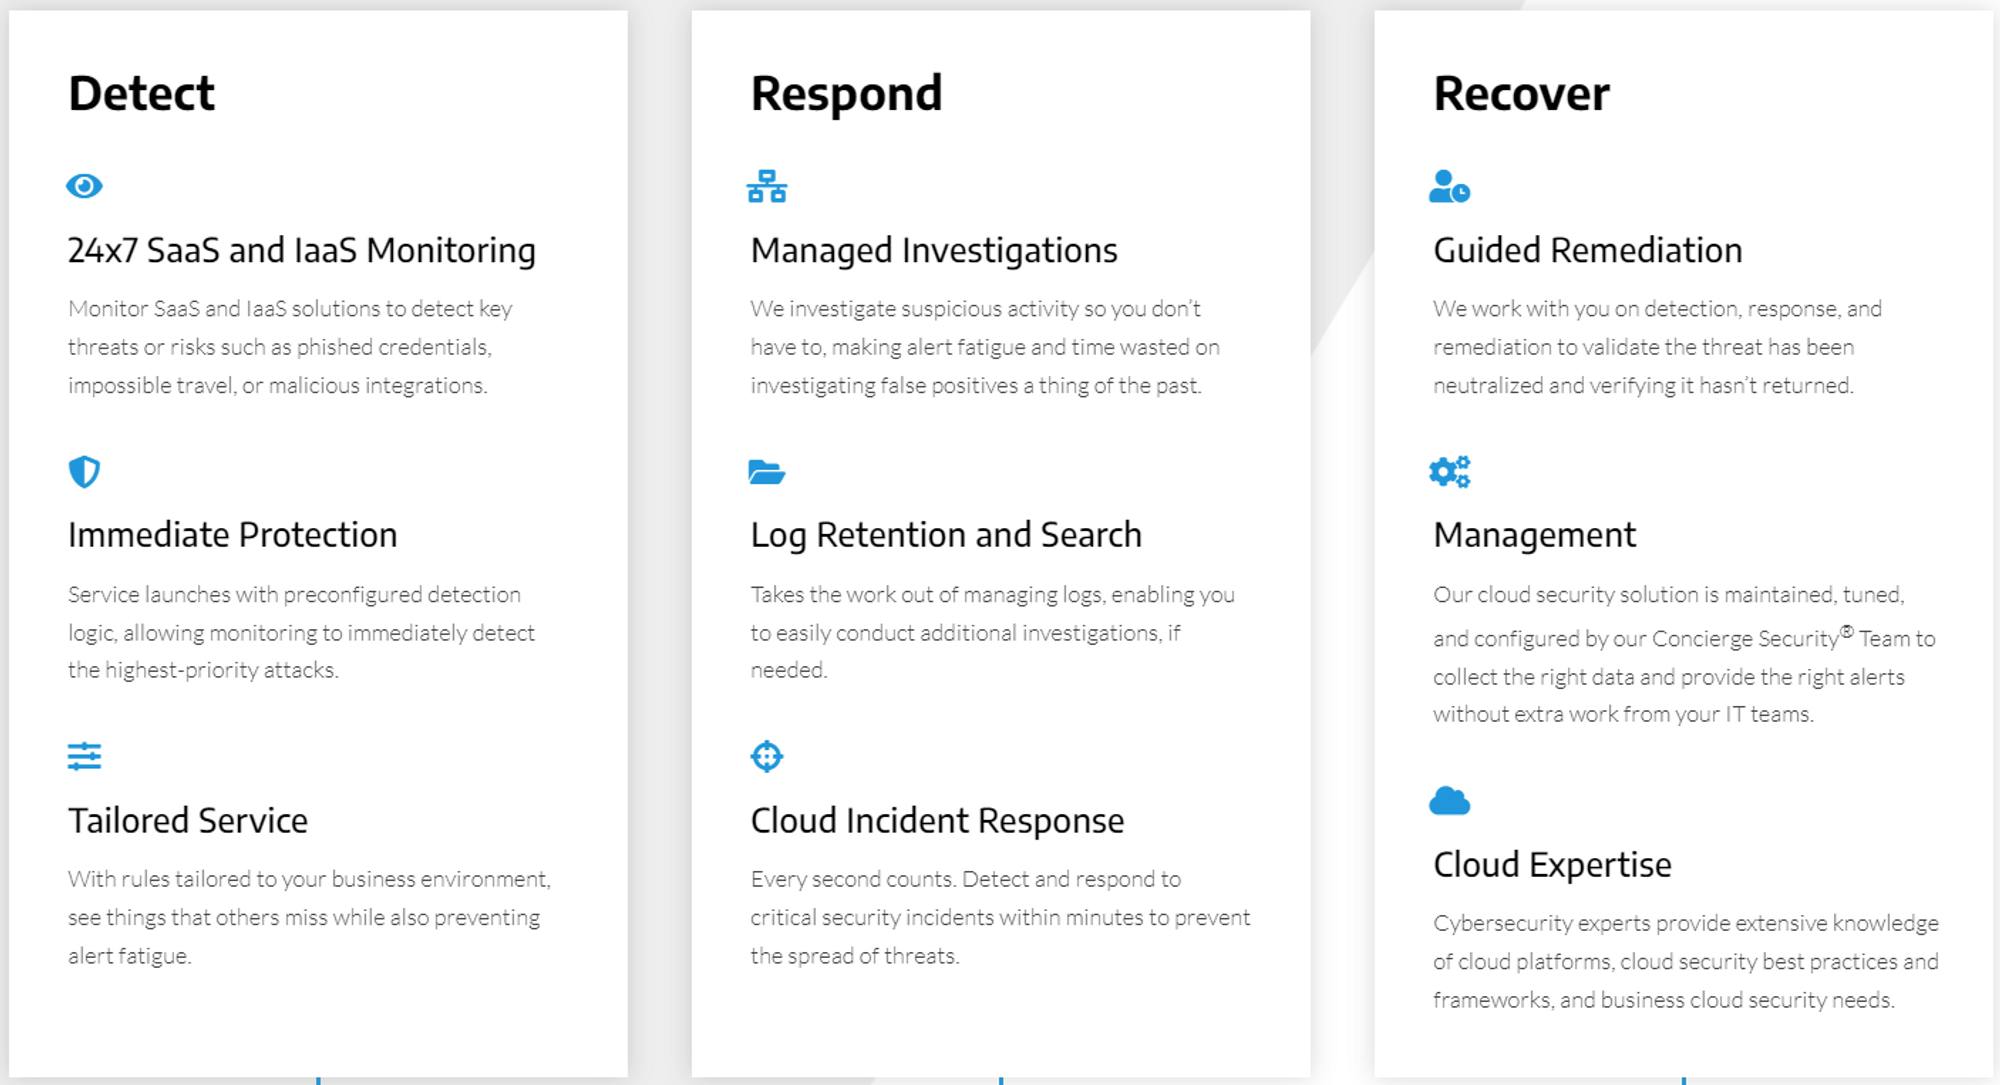The height and width of the screenshot is (1085, 2000).
Task: Click the user clock icon above Guided Remediation
Action: tap(1449, 186)
